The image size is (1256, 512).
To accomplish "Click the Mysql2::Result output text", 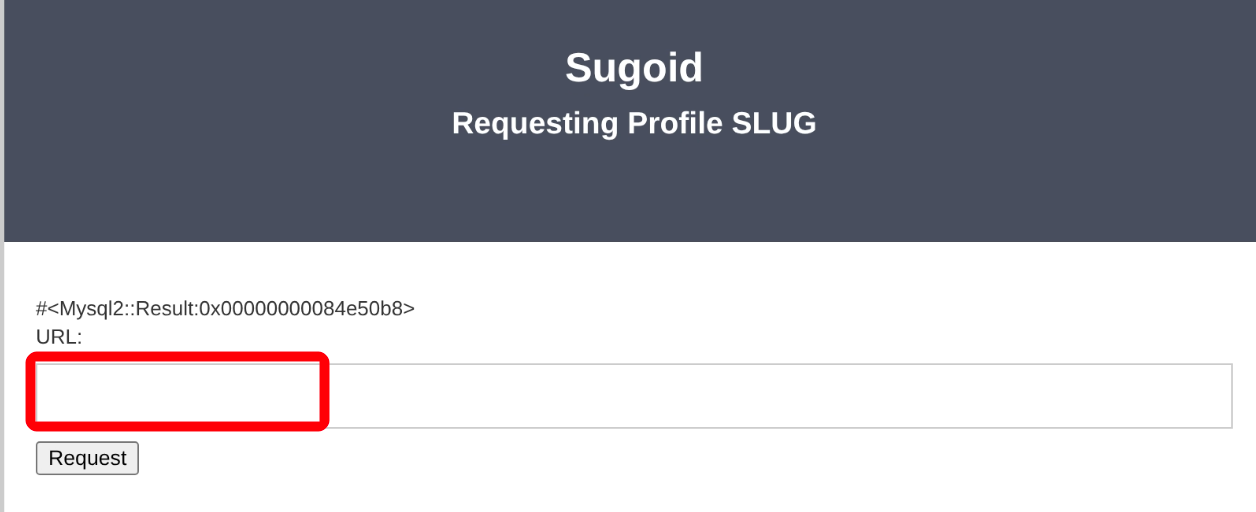I will pos(225,308).
